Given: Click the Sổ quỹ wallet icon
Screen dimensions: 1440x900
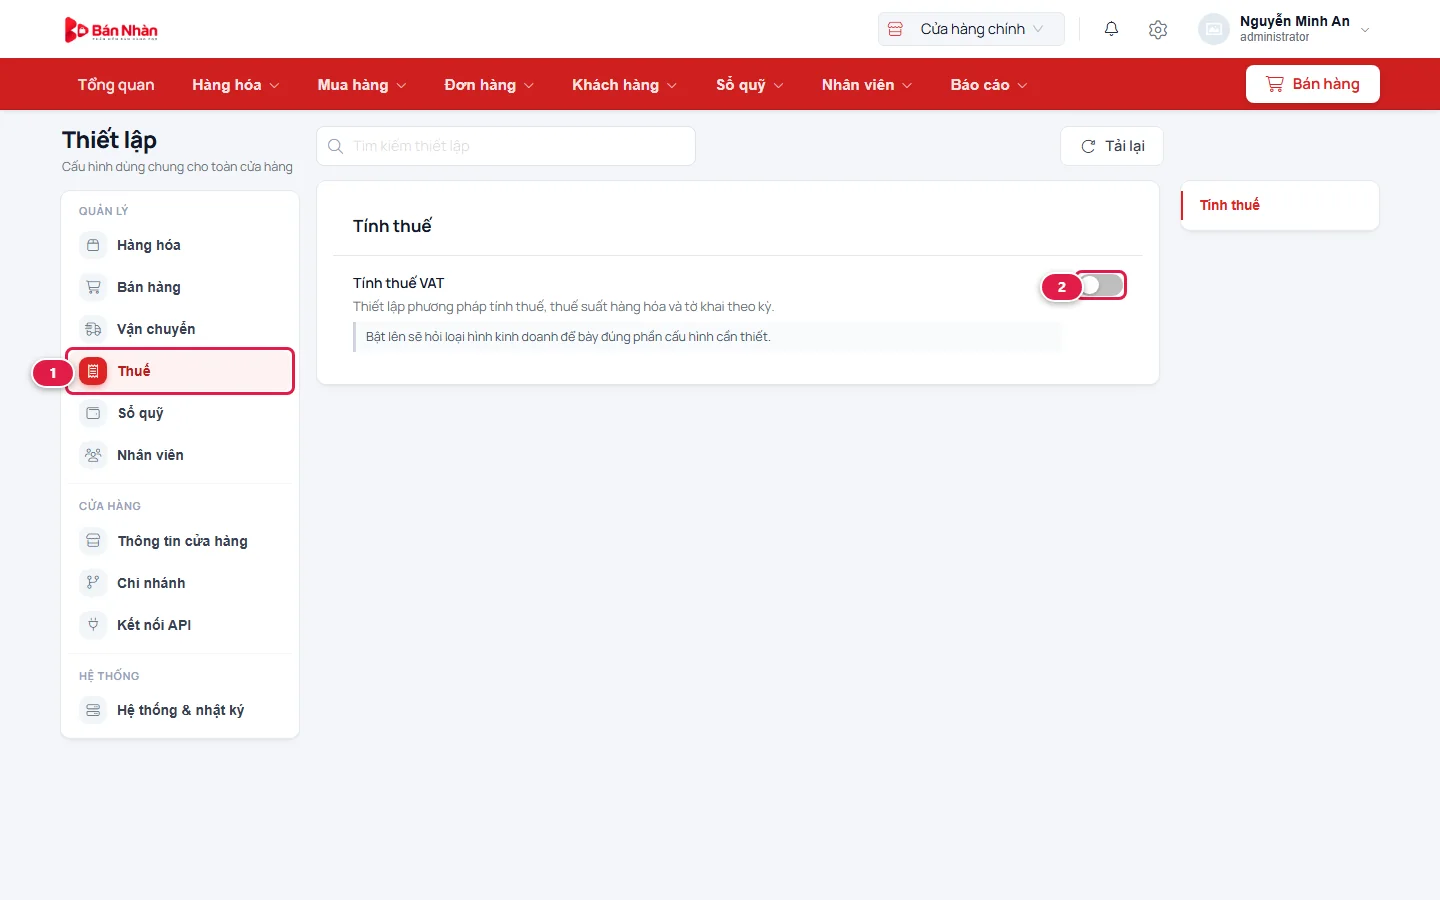Looking at the screenshot, I should [93, 413].
